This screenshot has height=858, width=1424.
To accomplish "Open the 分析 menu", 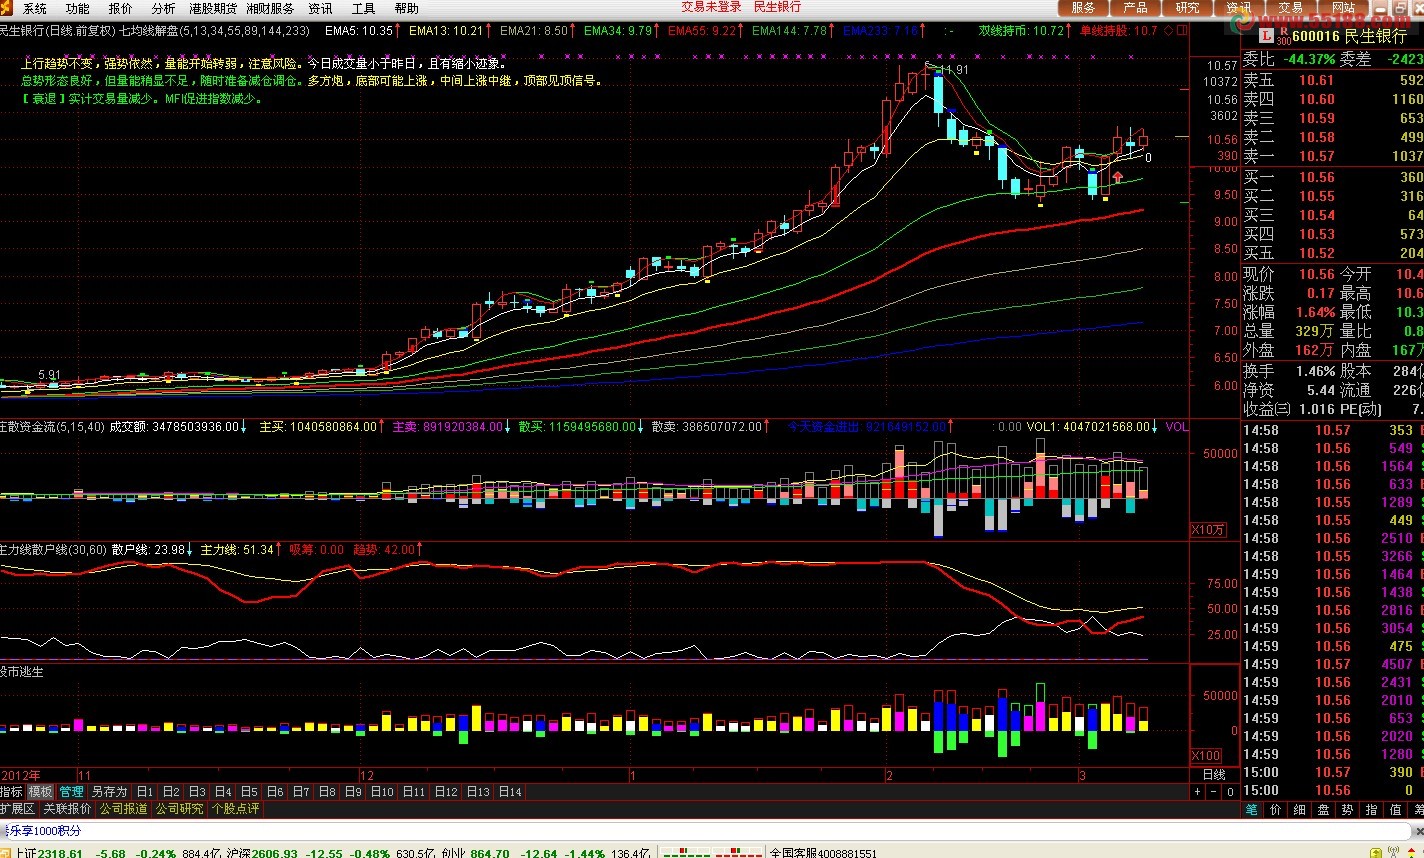I will click(163, 8).
